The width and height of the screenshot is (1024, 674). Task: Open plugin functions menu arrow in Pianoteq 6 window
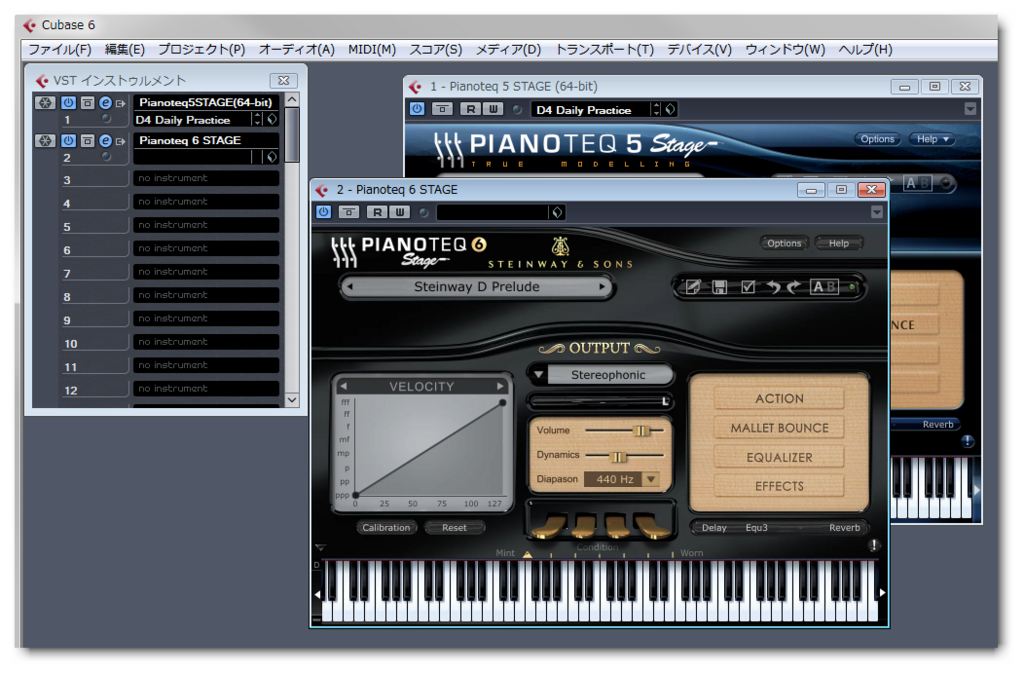(877, 212)
